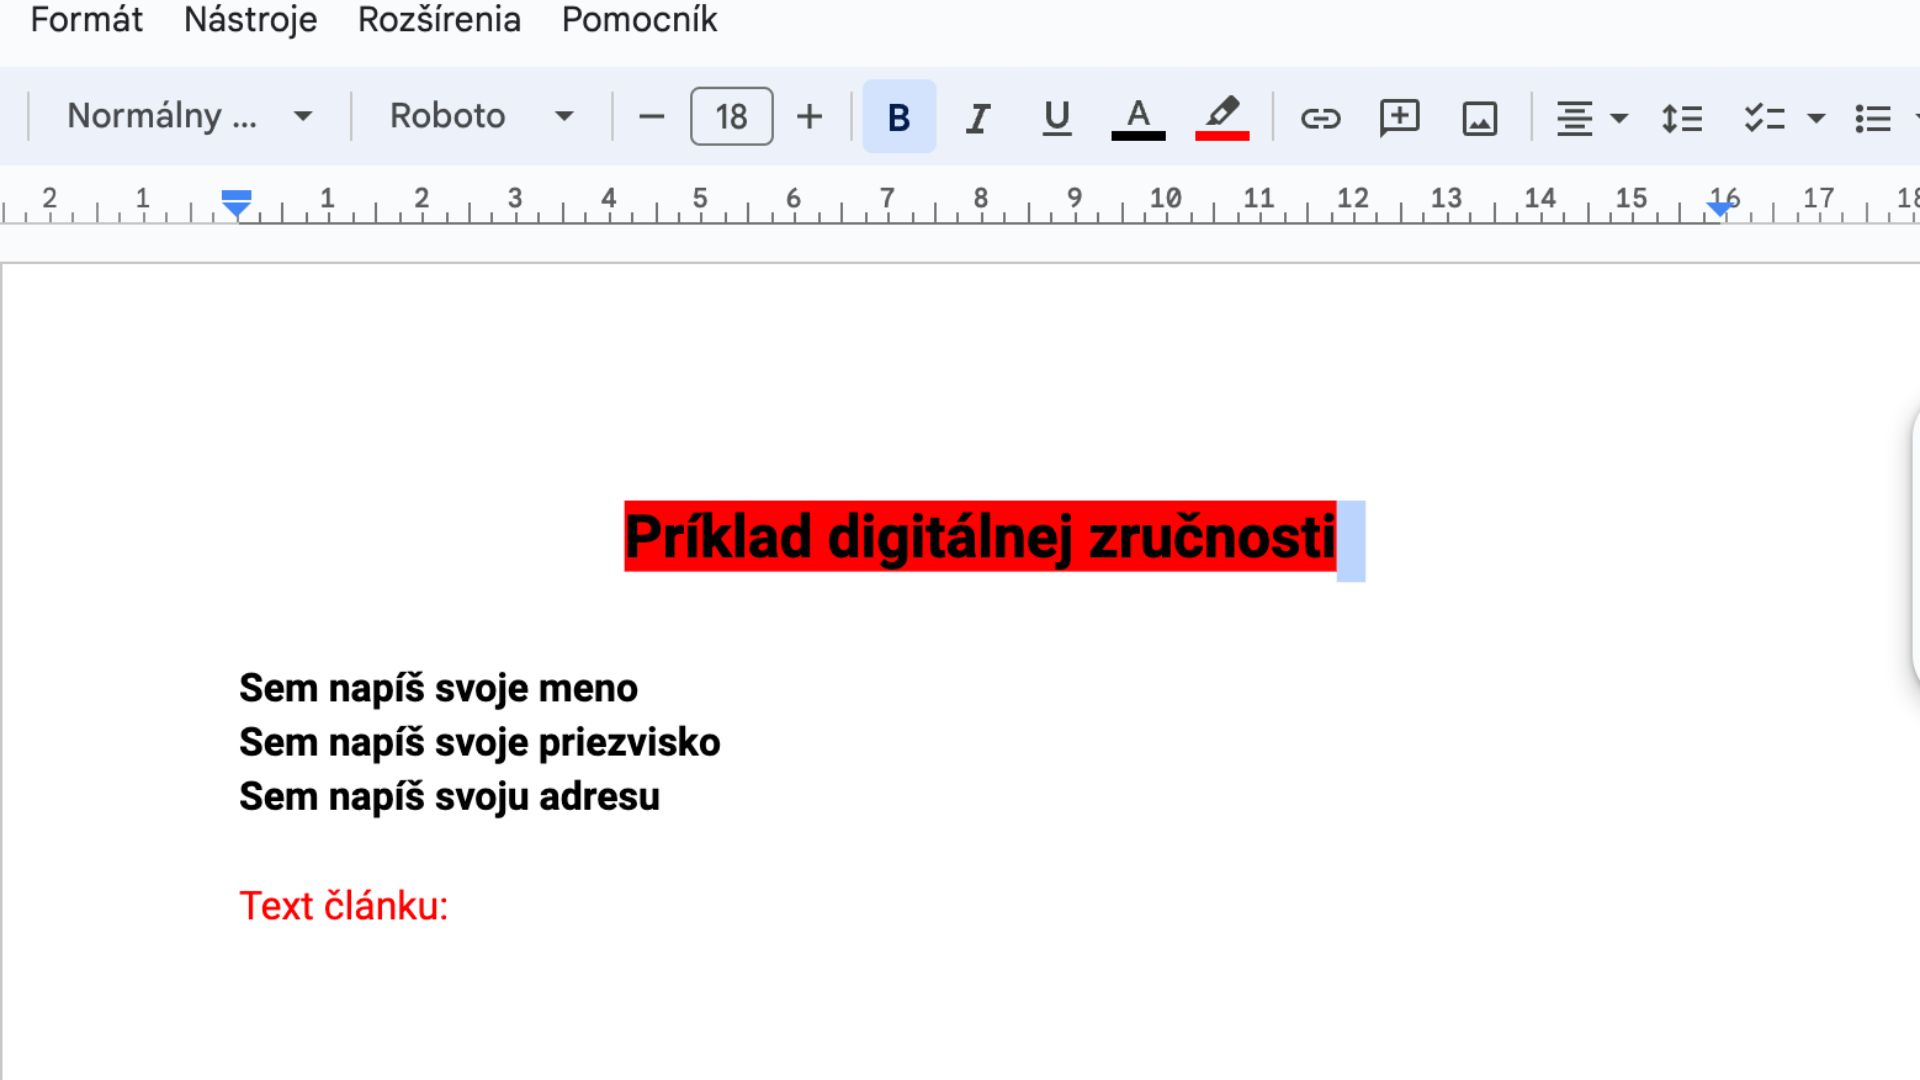Click the heading Príklad digitálnej zručnosti
1920x1080 pixels.
pyautogui.click(x=980, y=537)
